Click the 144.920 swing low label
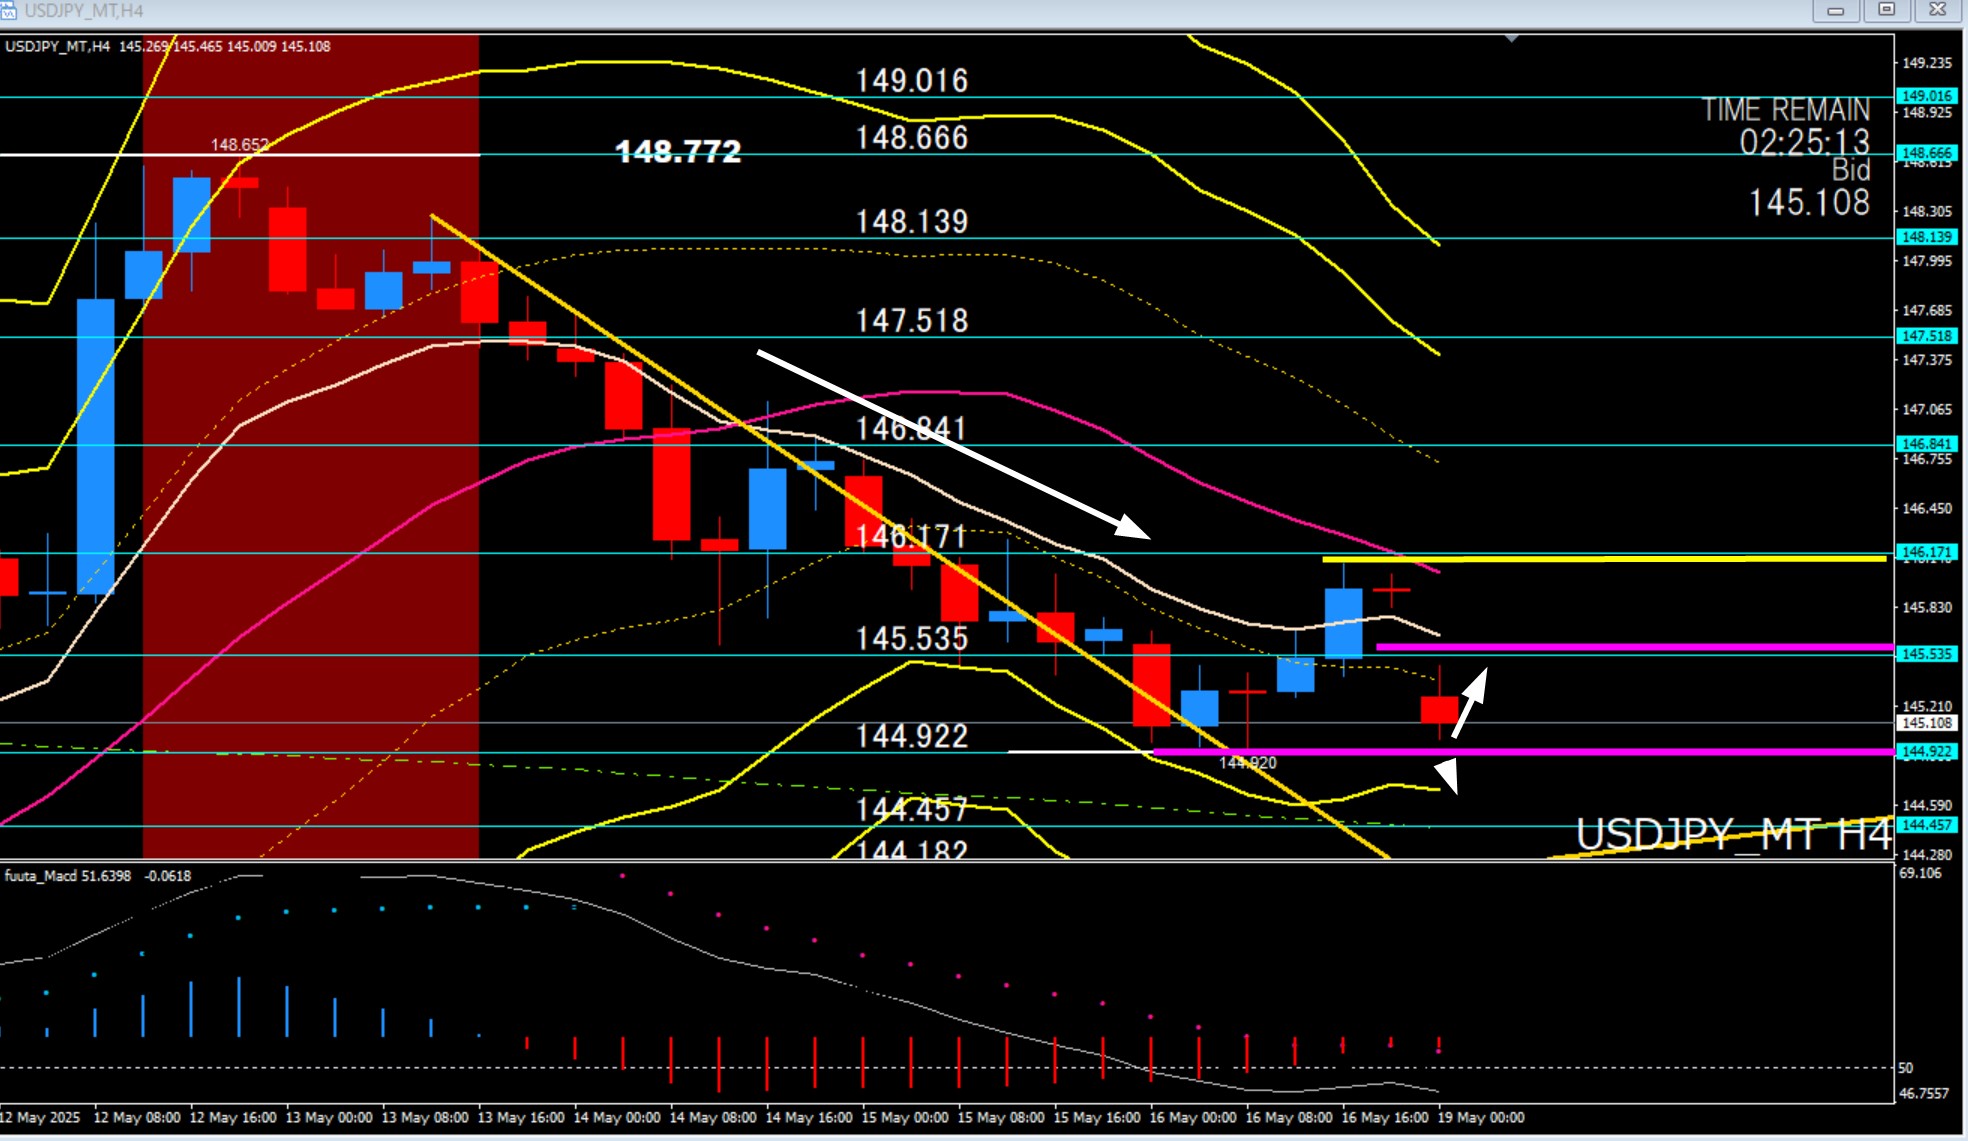 (x=1247, y=763)
